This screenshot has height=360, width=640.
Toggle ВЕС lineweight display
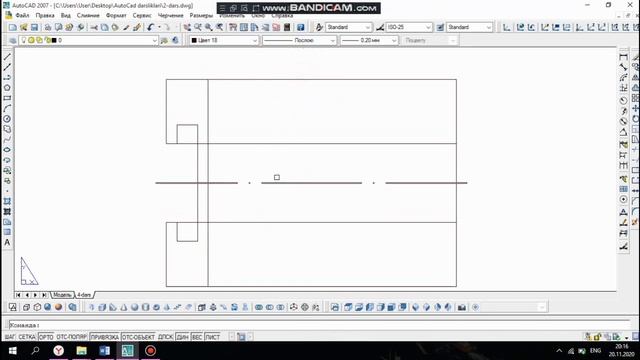[x=197, y=337]
